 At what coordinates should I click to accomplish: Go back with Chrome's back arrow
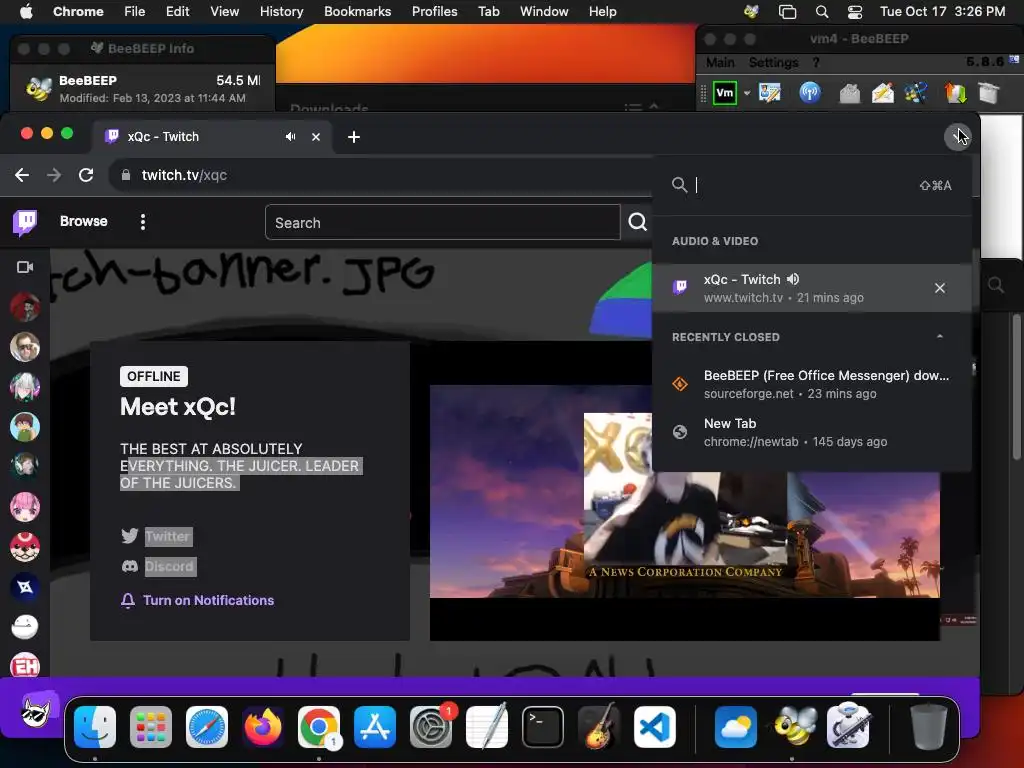pos(22,175)
